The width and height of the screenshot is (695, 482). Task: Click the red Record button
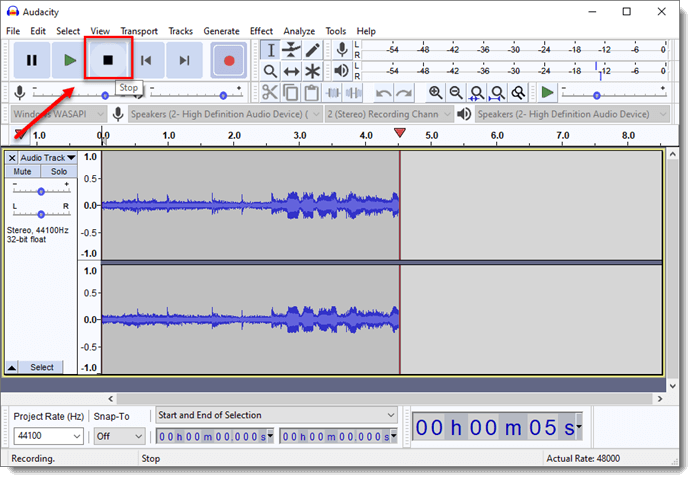coord(229,60)
